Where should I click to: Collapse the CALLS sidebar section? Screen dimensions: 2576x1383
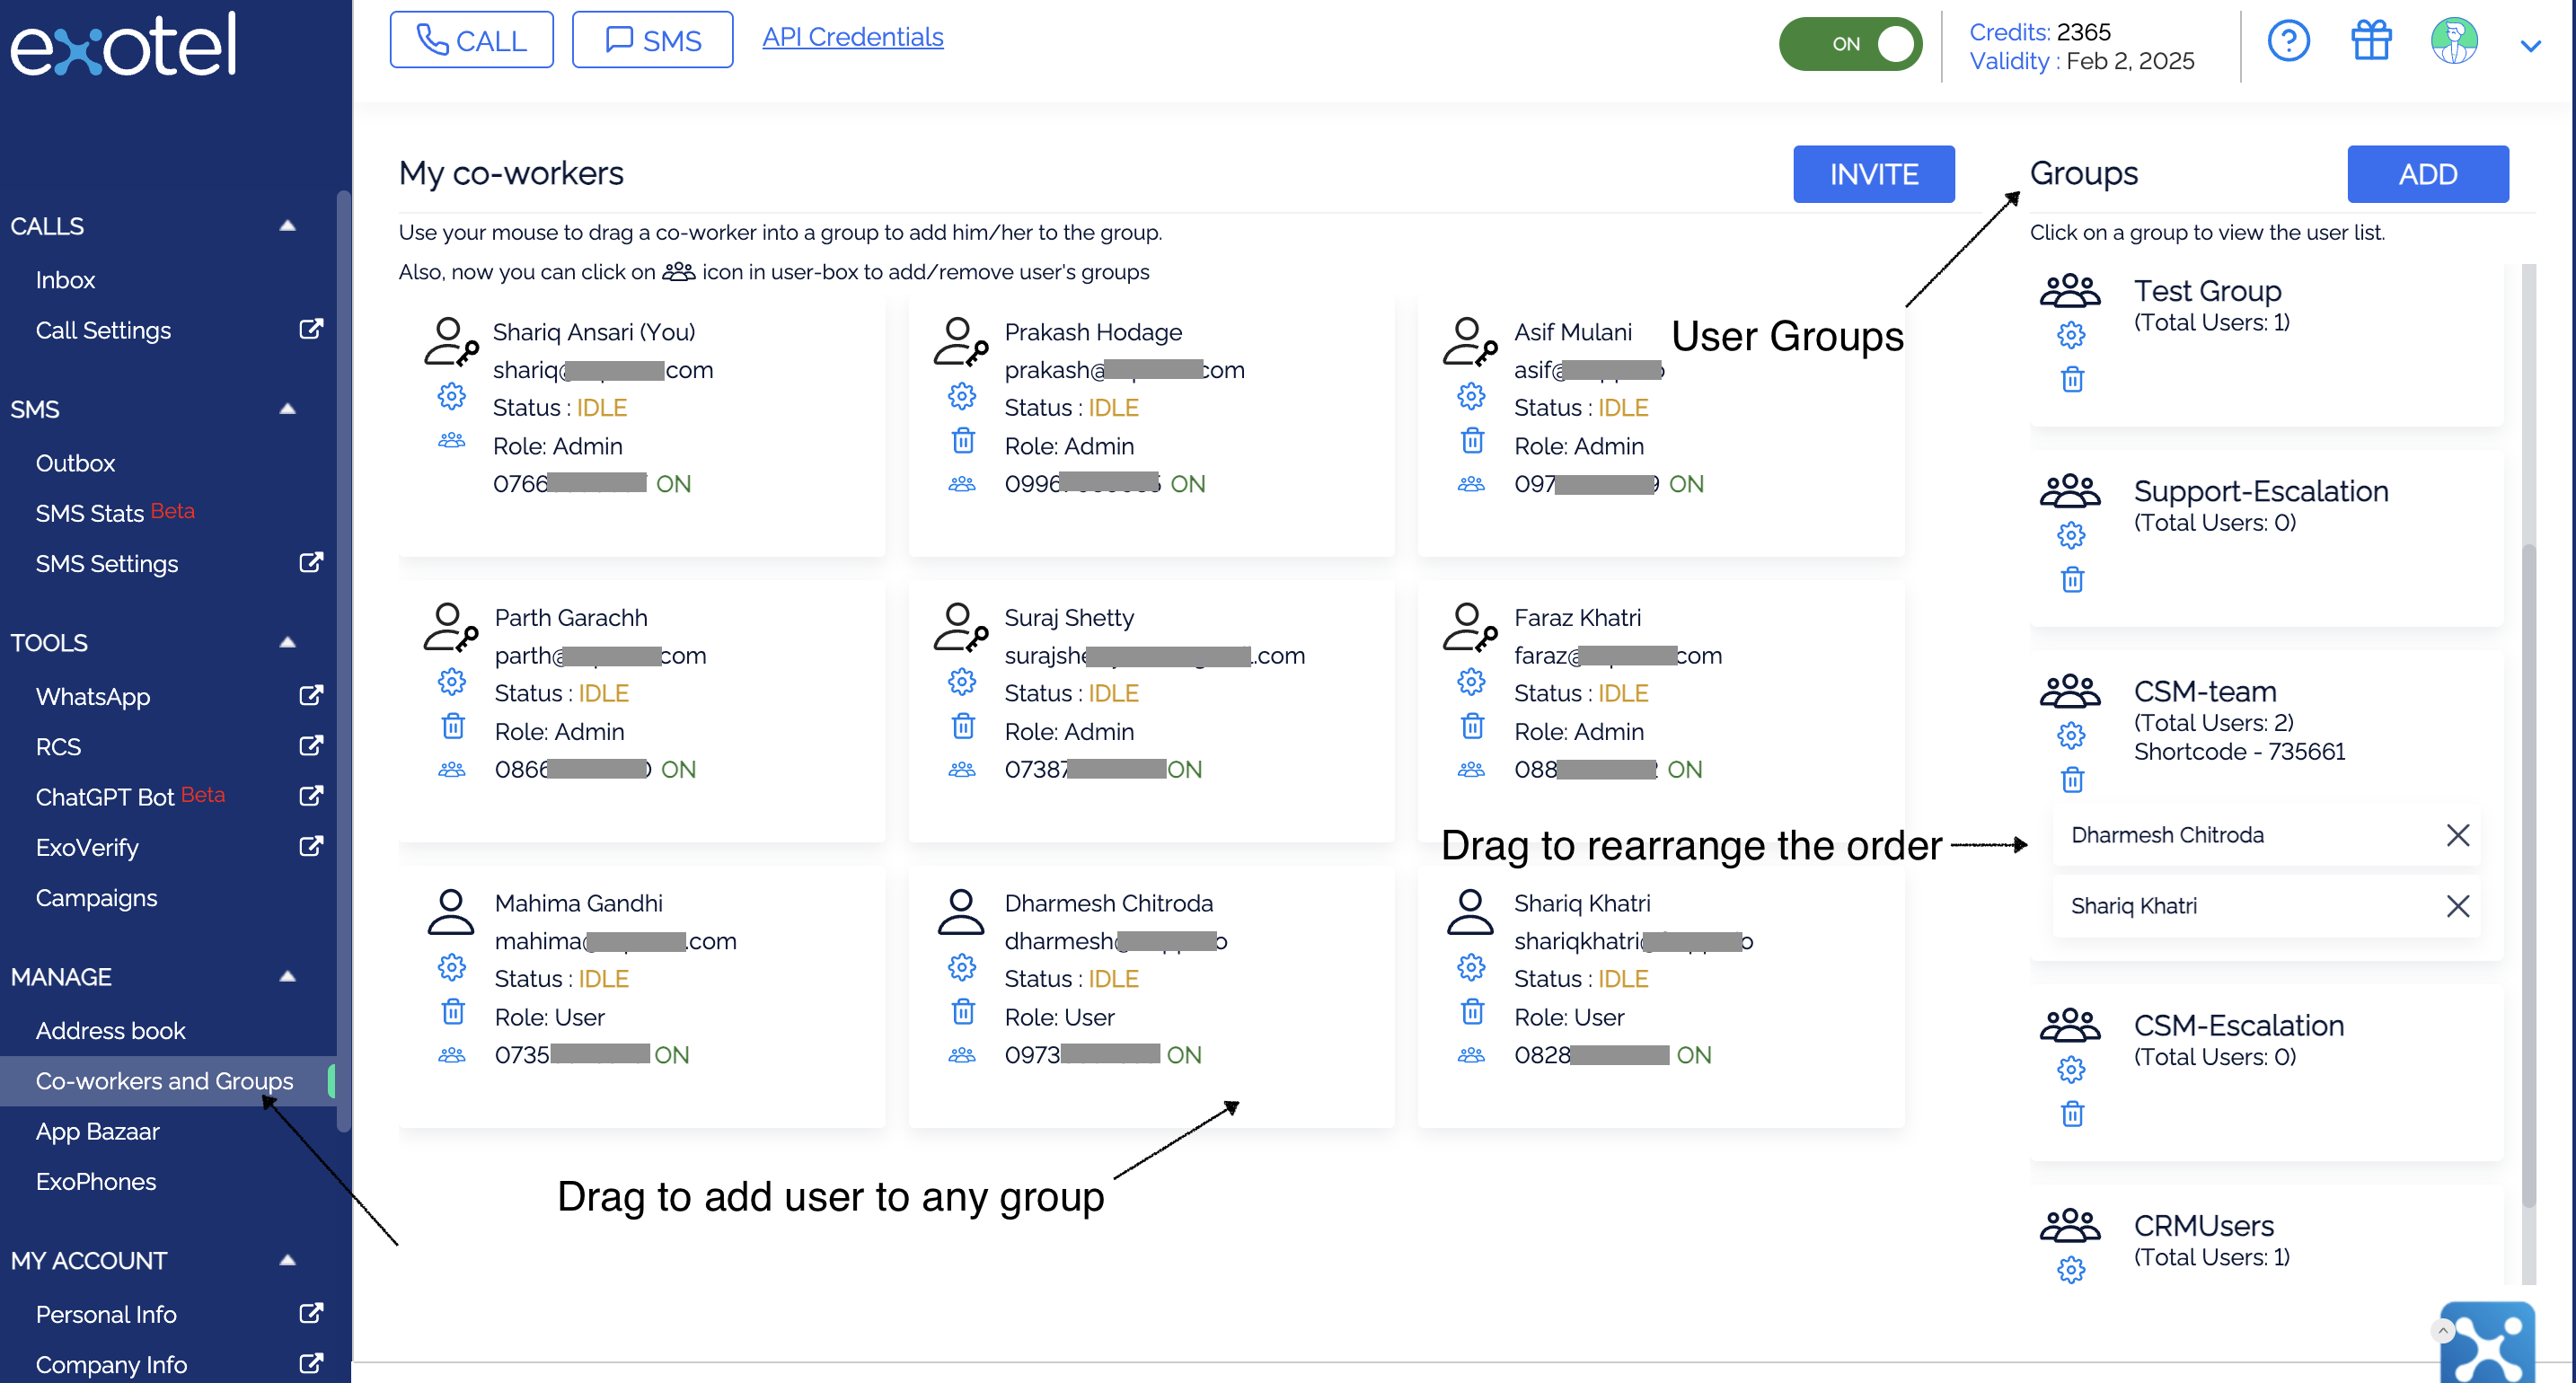coord(287,226)
